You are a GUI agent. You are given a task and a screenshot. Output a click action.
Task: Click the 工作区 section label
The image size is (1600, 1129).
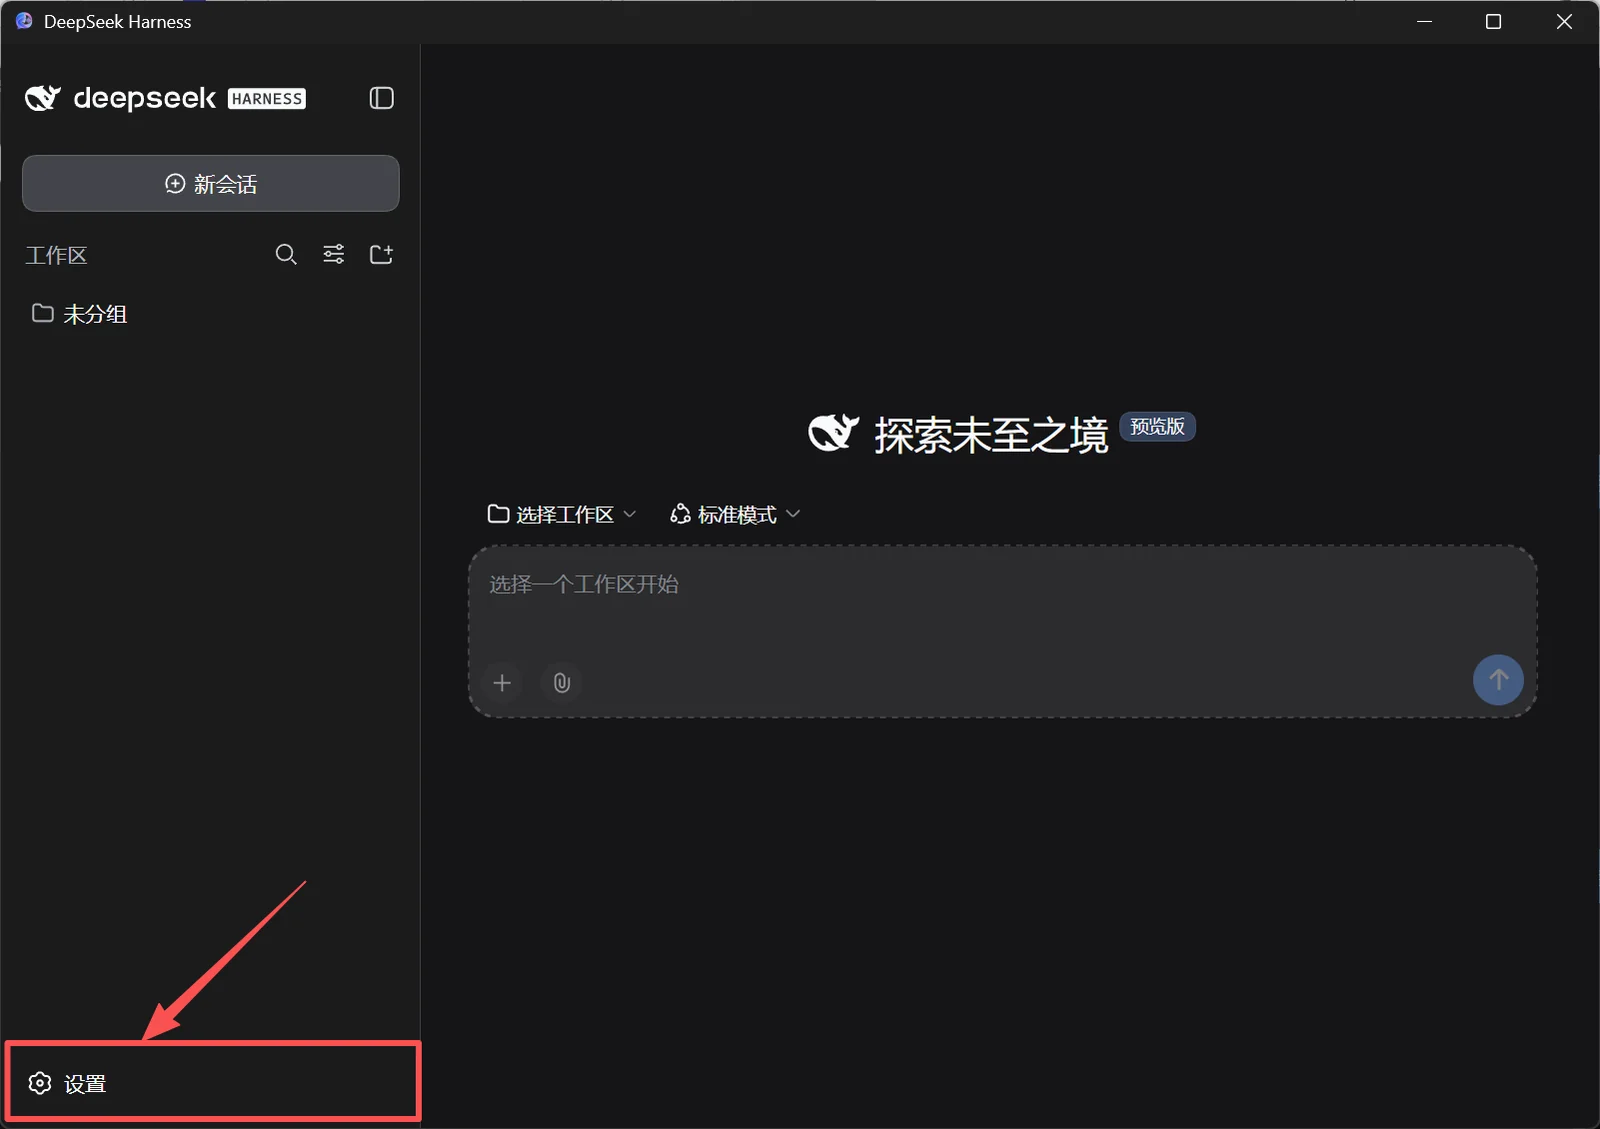(56, 255)
